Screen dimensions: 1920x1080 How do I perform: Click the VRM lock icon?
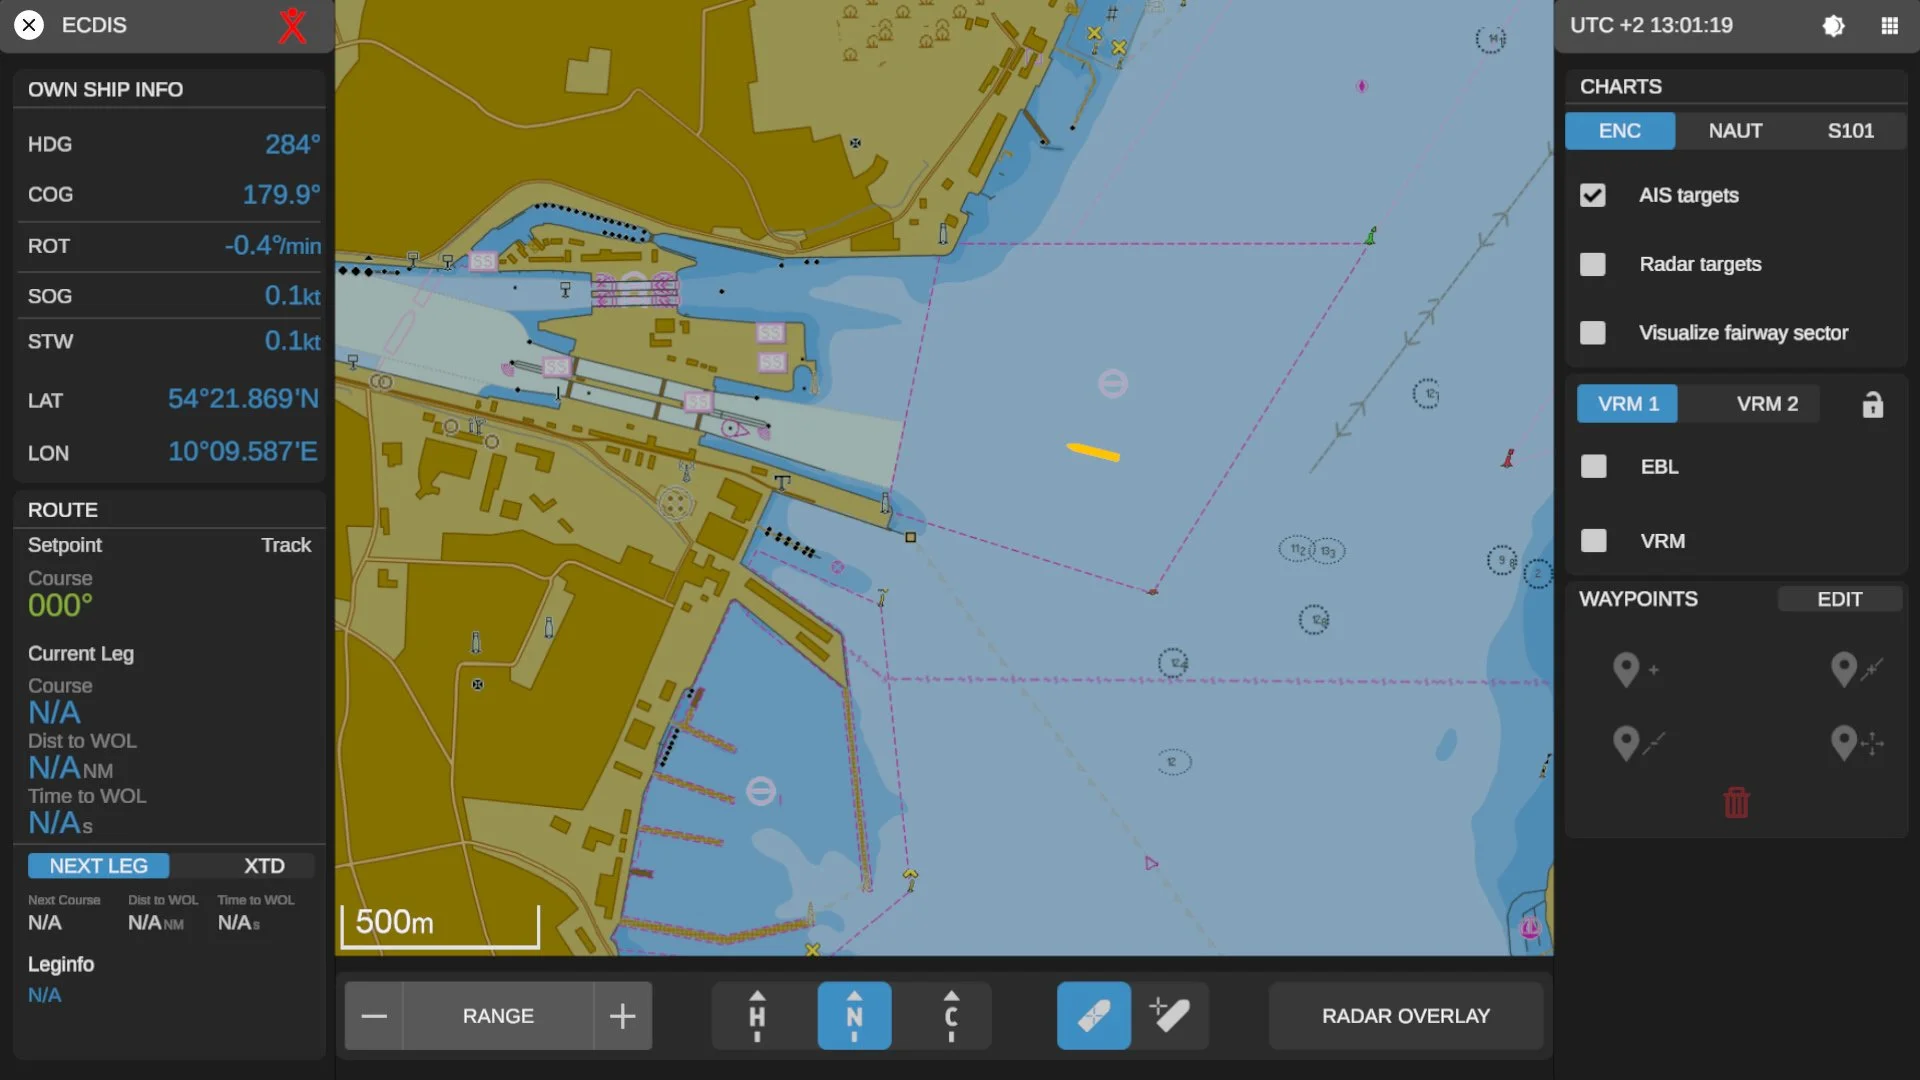1872,404
